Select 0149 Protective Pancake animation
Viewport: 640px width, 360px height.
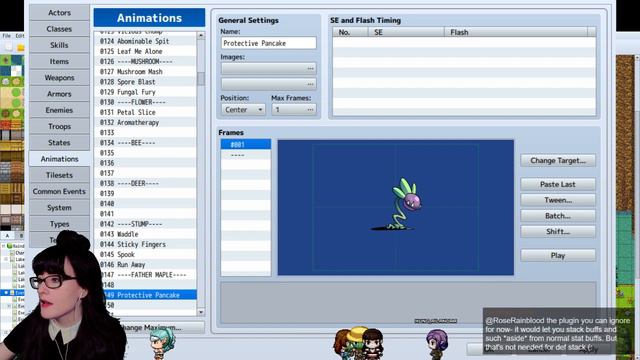145,295
